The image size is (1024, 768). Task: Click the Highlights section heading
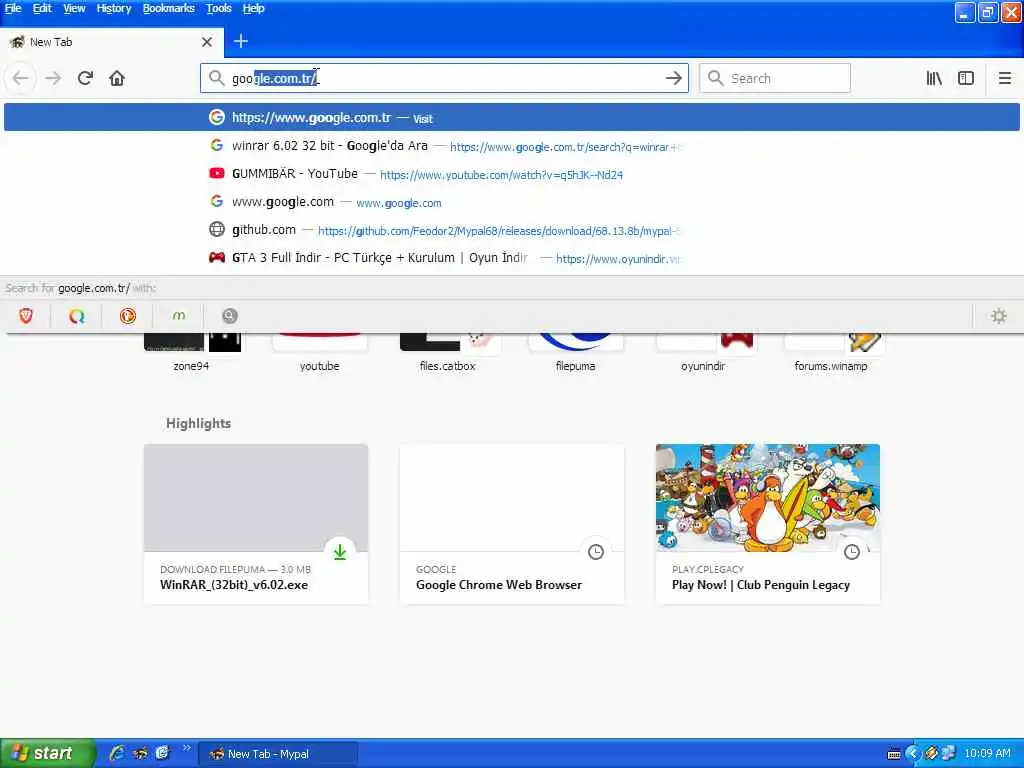[x=199, y=423]
